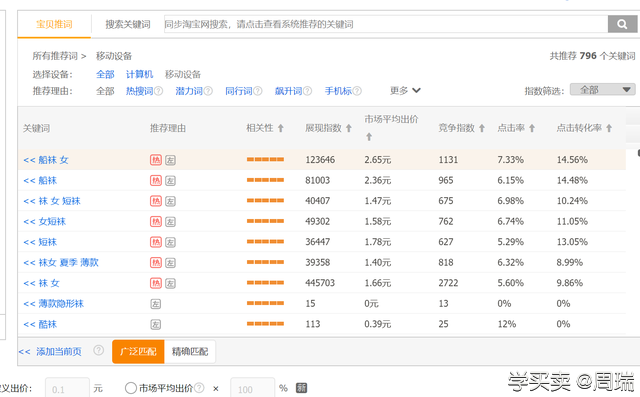Sort by 市场平均出价 arrow
The height and width of the screenshot is (397, 640).
(369, 137)
